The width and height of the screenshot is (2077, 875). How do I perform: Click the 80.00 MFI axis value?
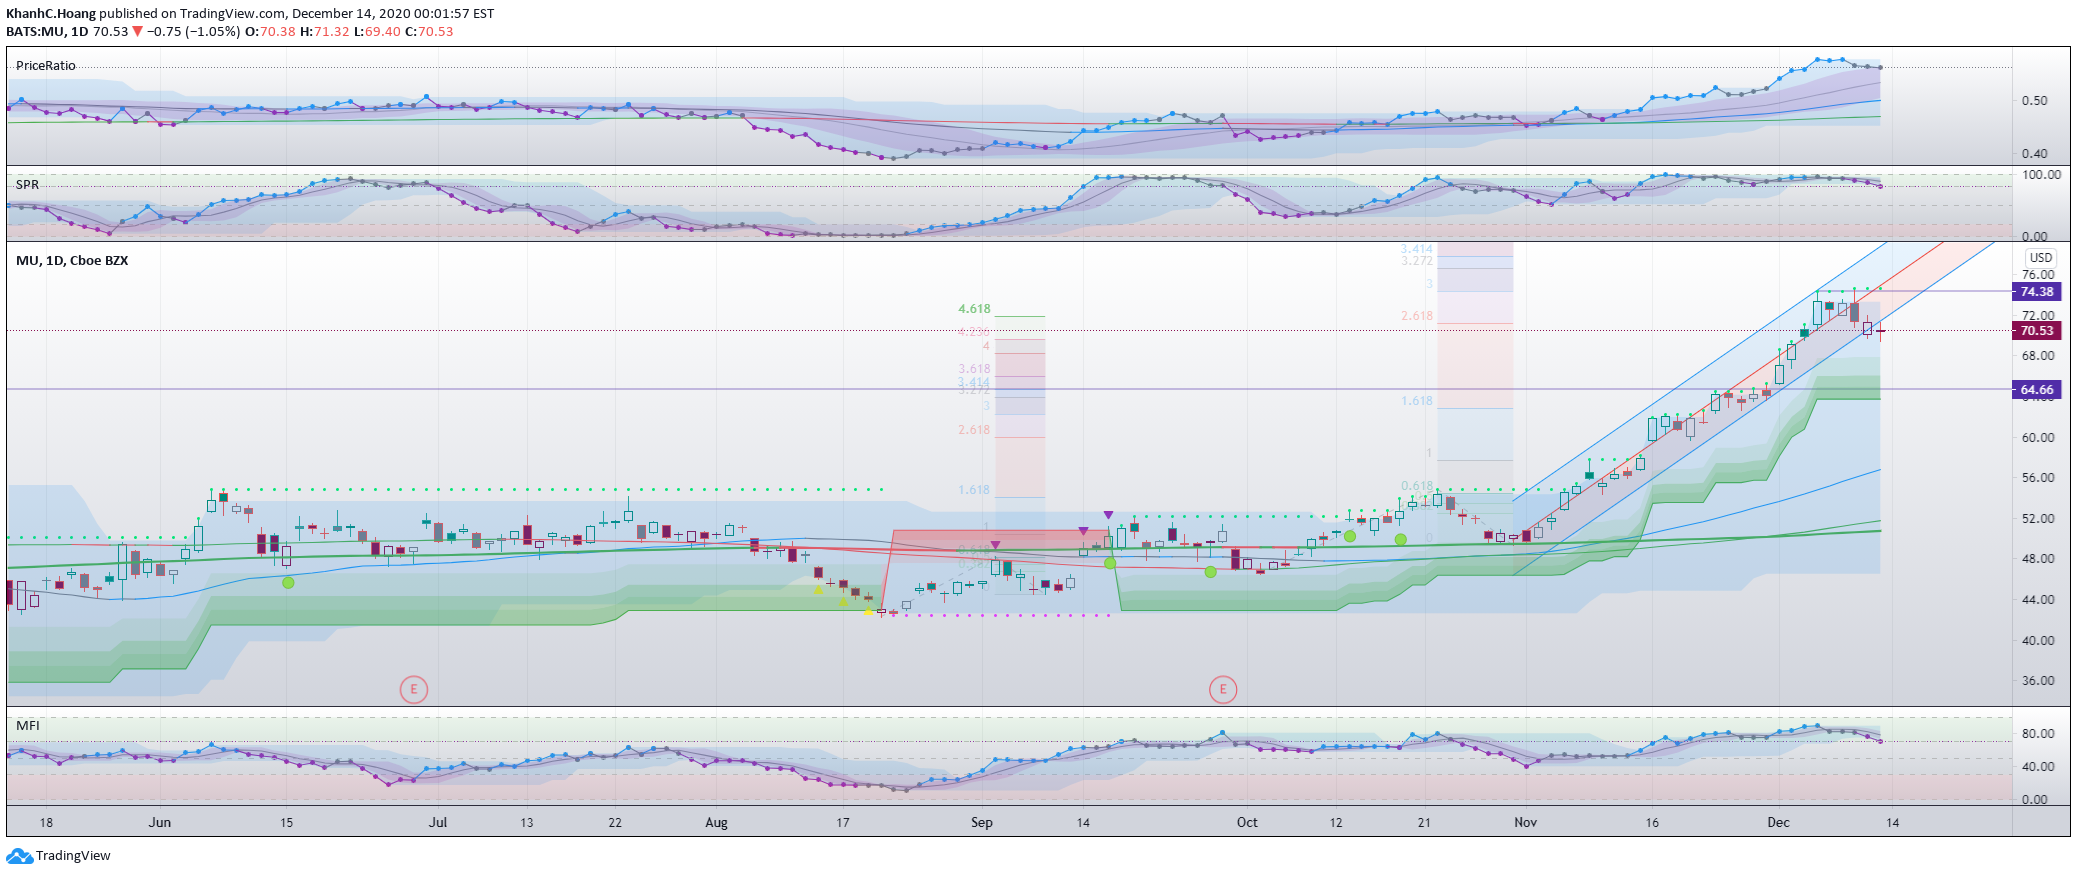click(2038, 734)
